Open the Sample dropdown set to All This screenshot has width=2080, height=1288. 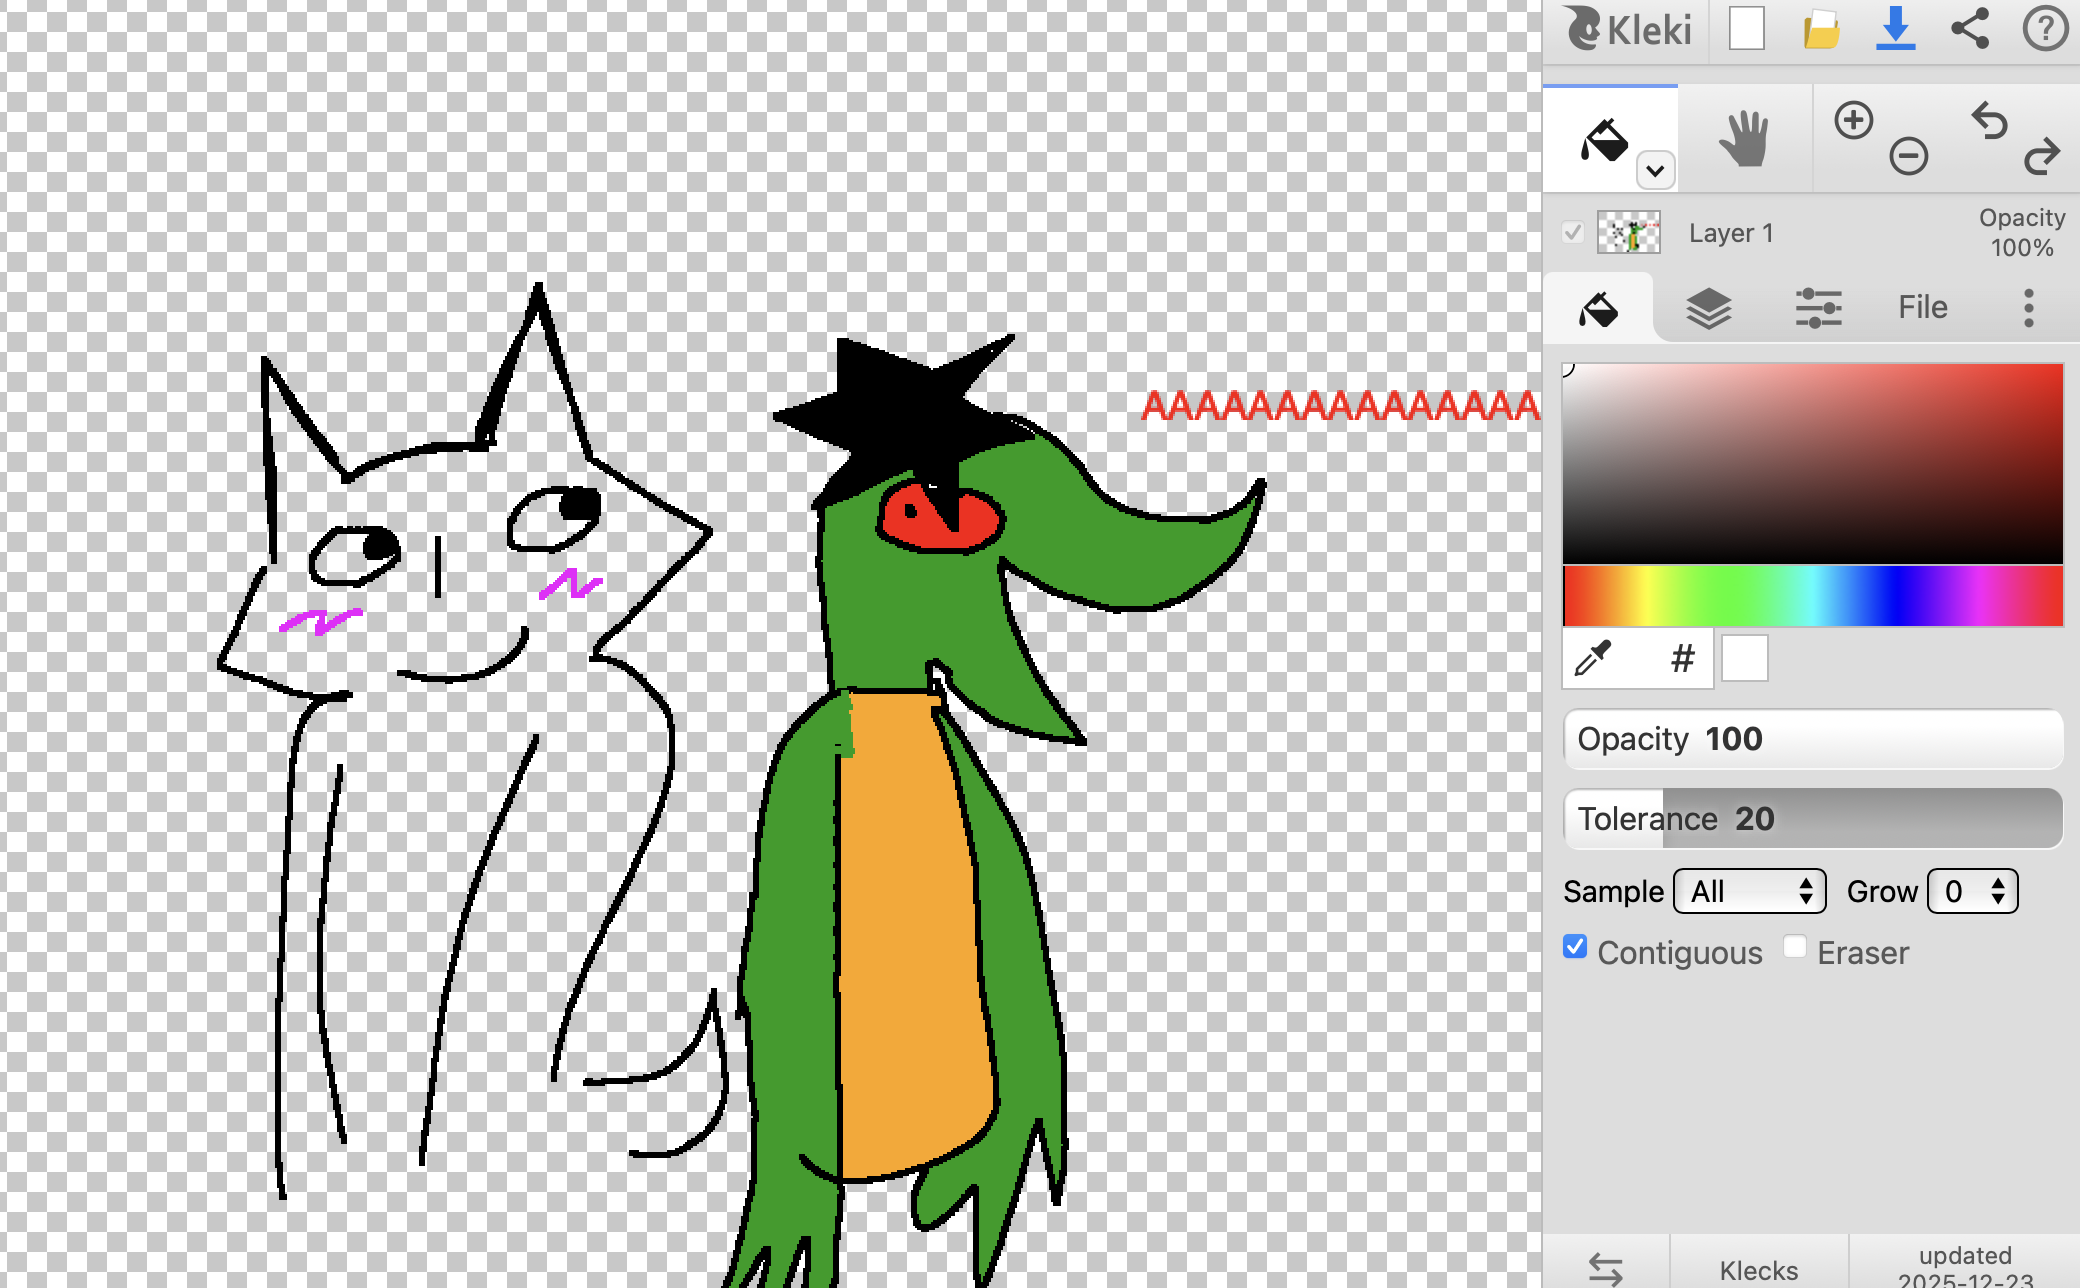1750,891
